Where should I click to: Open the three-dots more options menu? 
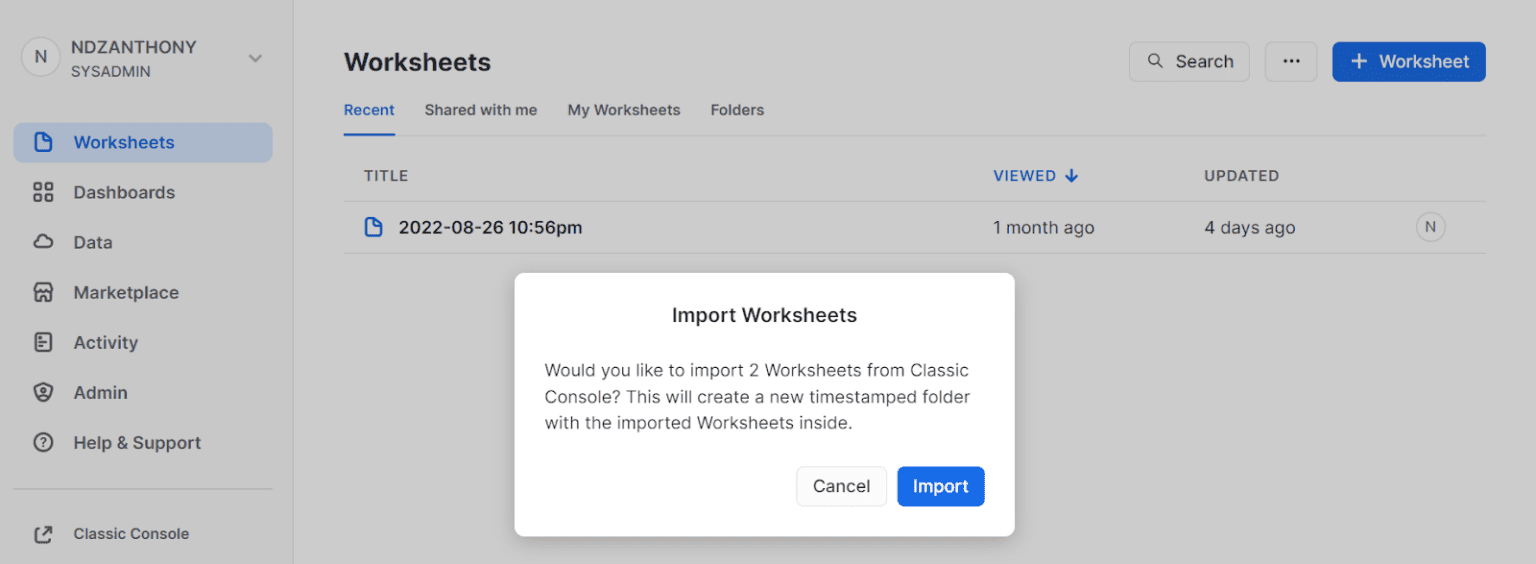pyautogui.click(x=1291, y=61)
